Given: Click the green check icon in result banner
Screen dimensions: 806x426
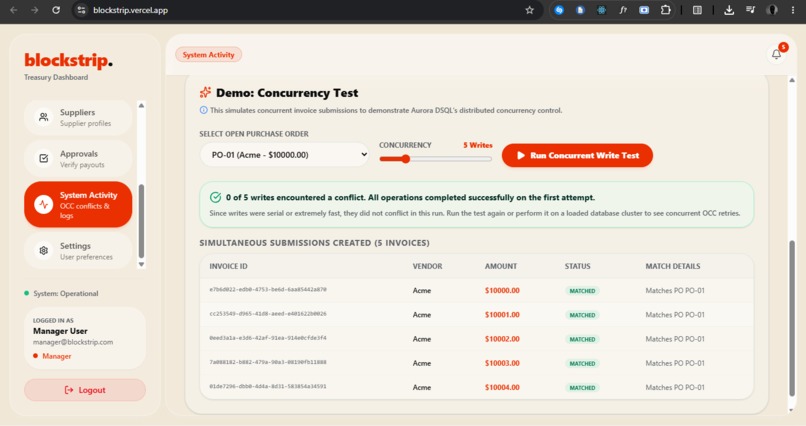Looking at the screenshot, I should click(215, 197).
